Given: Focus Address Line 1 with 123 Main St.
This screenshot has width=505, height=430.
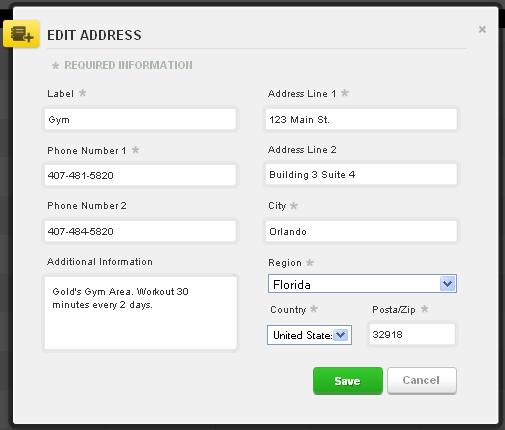Looking at the screenshot, I should point(361,119).
